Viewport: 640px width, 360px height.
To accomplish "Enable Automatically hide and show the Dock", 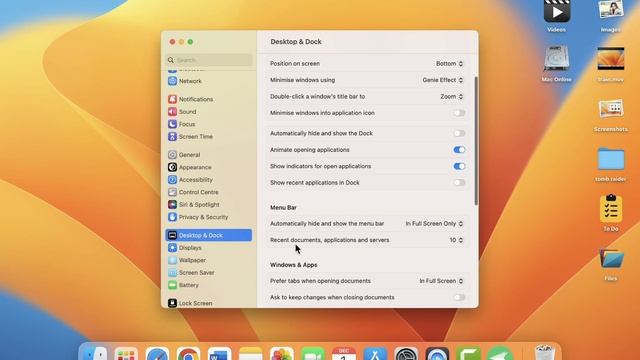I will point(459,133).
